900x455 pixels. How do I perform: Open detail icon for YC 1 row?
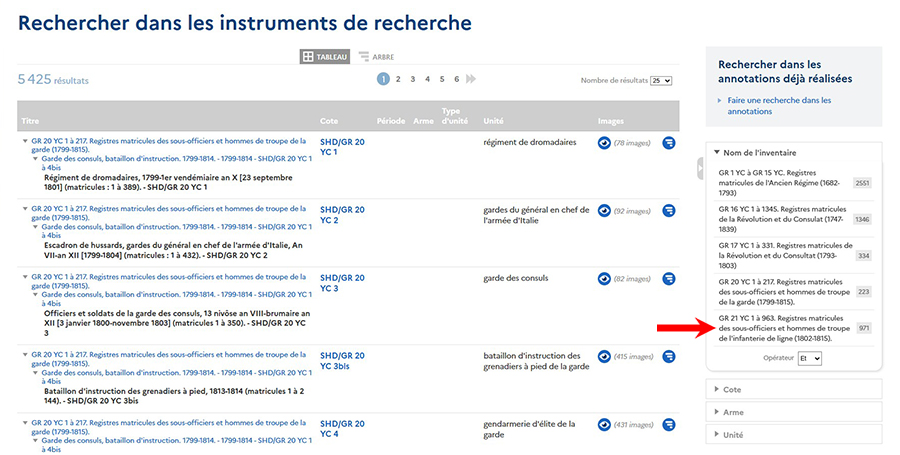668,143
